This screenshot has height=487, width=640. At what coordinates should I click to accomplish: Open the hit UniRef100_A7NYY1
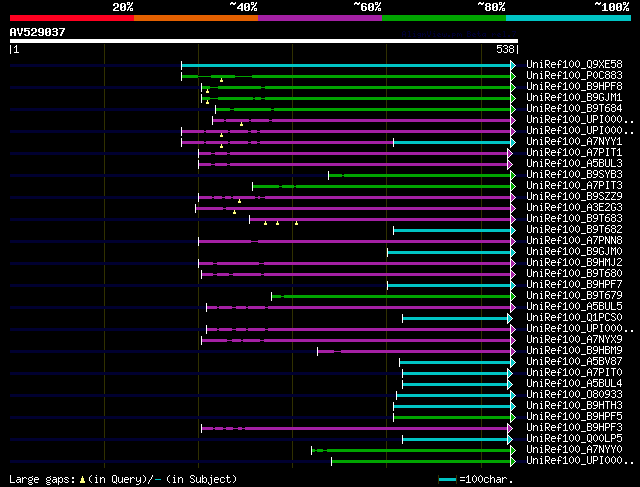click(x=574, y=142)
